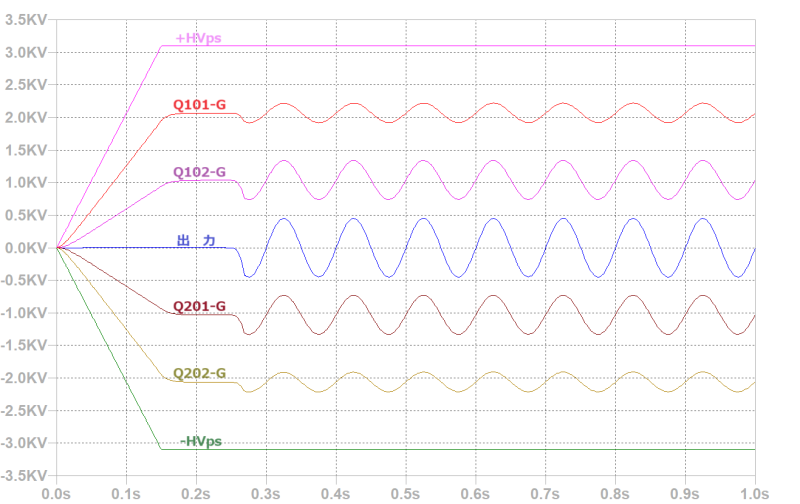Image resolution: width=800 pixels, height=504 pixels.
Task: Click the -1.5KV y-axis label
Action: (x=24, y=345)
